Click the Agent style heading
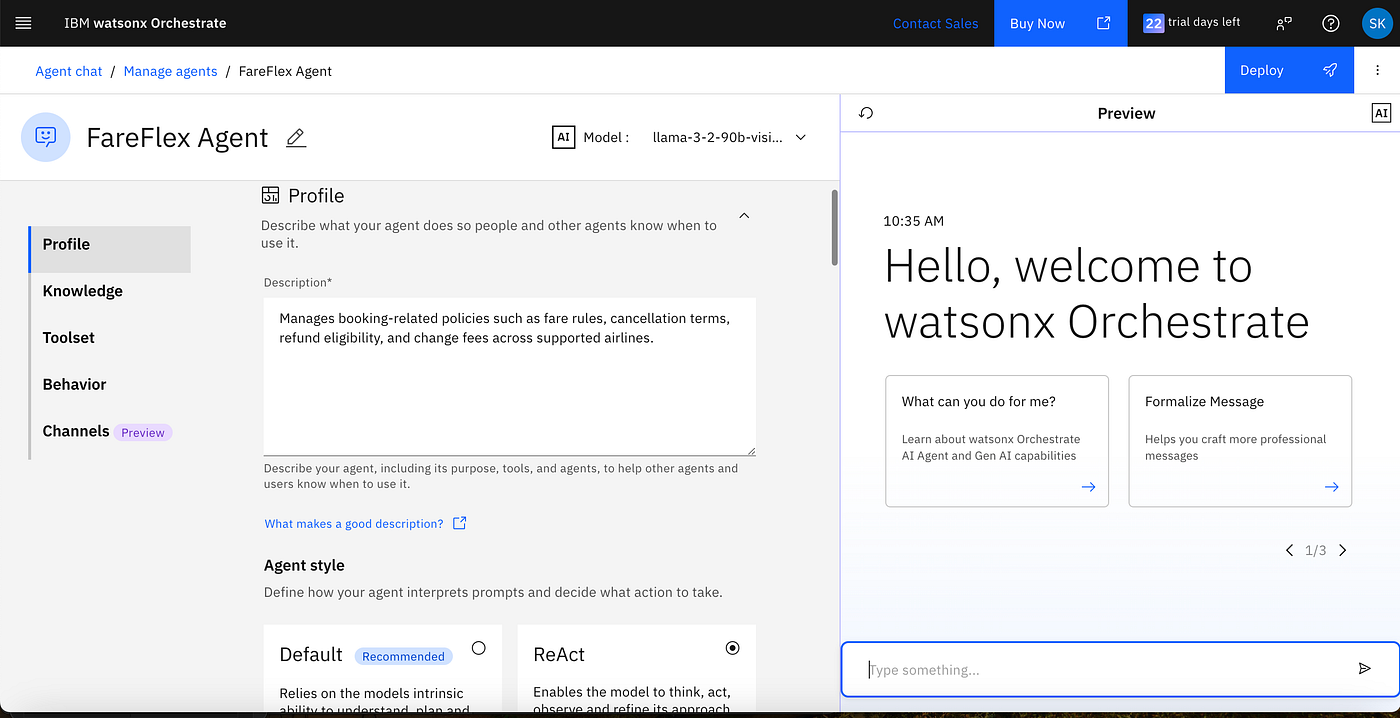 [x=304, y=565]
